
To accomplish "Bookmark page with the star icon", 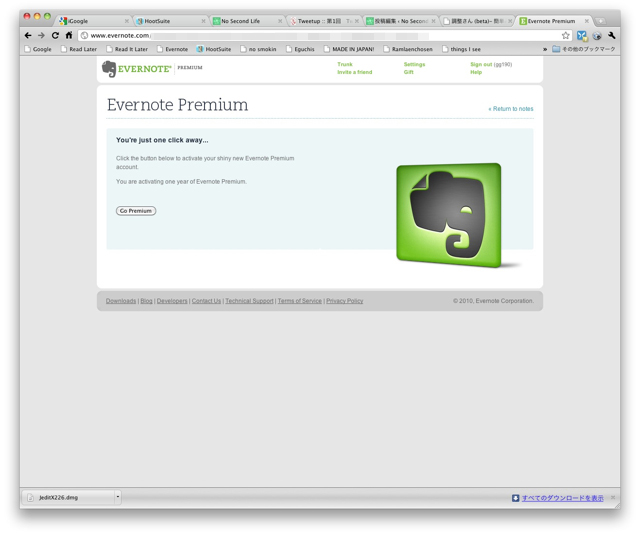I will coord(566,35).
